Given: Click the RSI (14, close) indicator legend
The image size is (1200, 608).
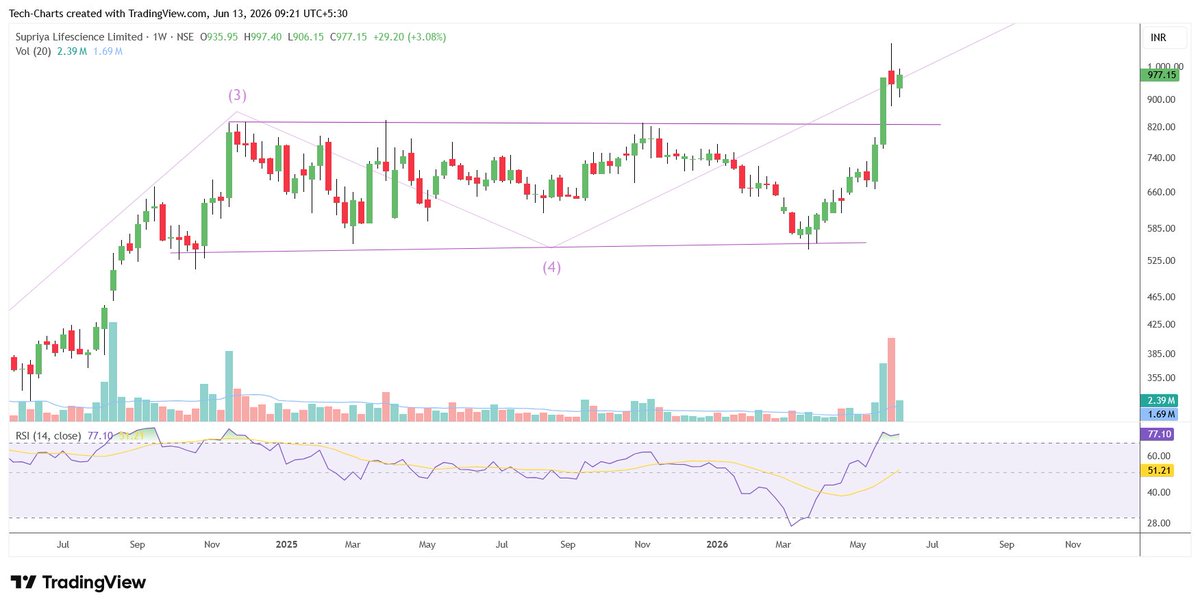Looking at the screenshot, I should [x=49, y=436].
